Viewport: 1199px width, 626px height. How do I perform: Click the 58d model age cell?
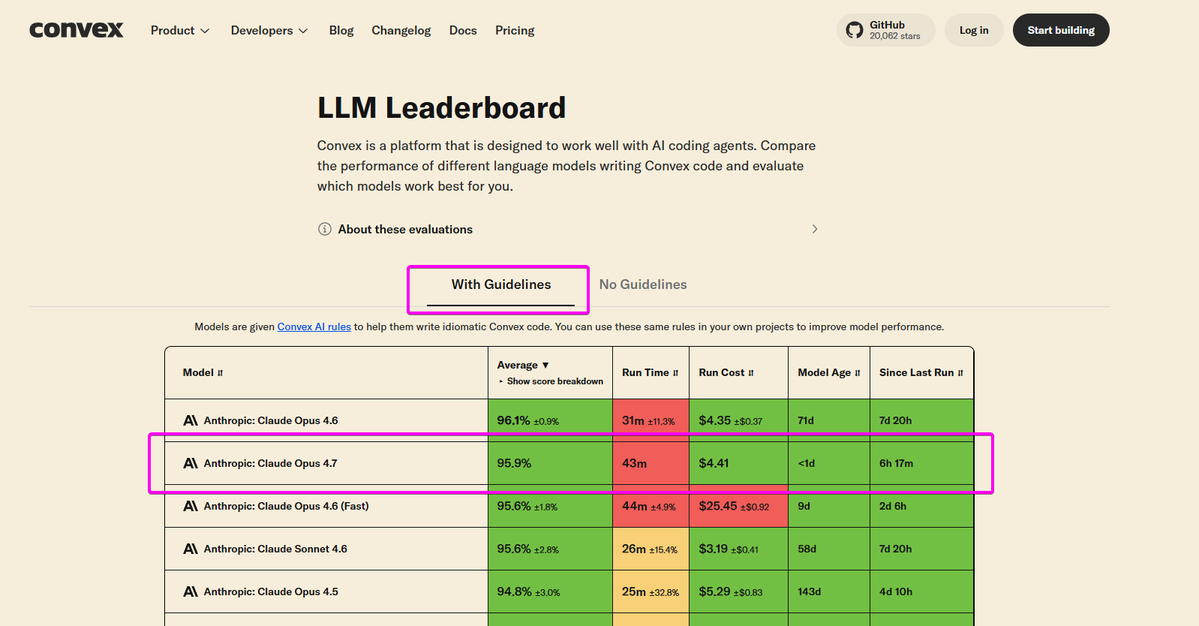pos(829,549)
